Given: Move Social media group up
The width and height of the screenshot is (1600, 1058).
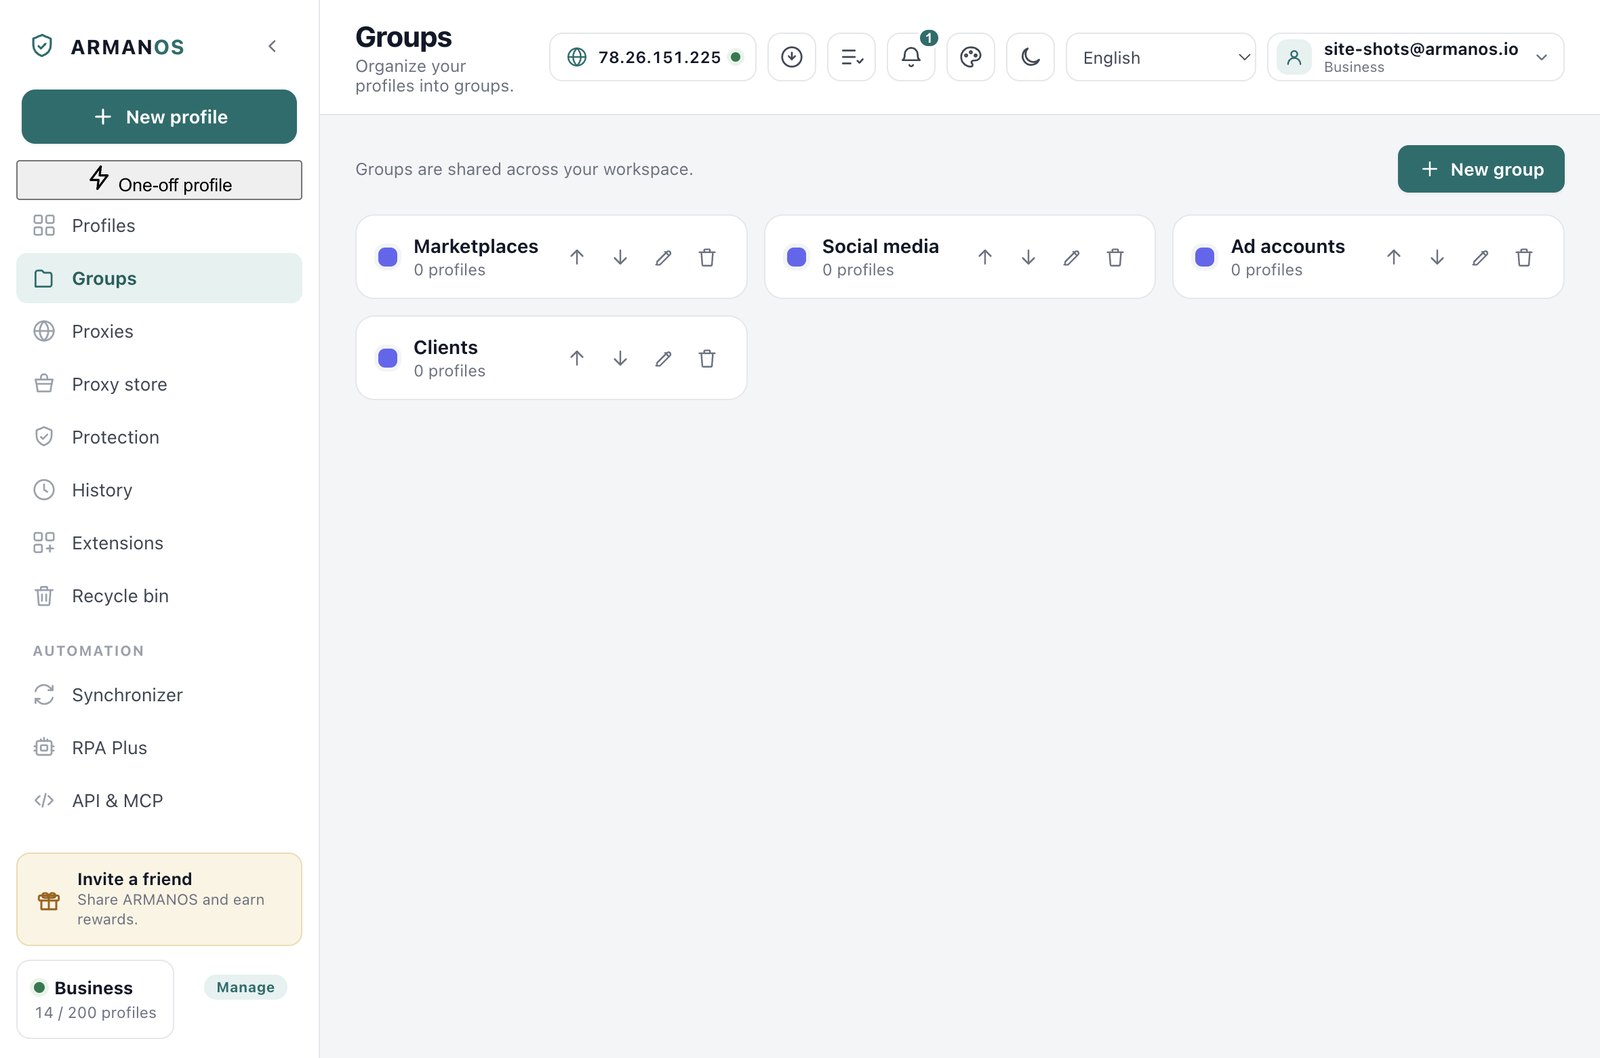Looking at the screenshot, I should (x=985, y=257).
